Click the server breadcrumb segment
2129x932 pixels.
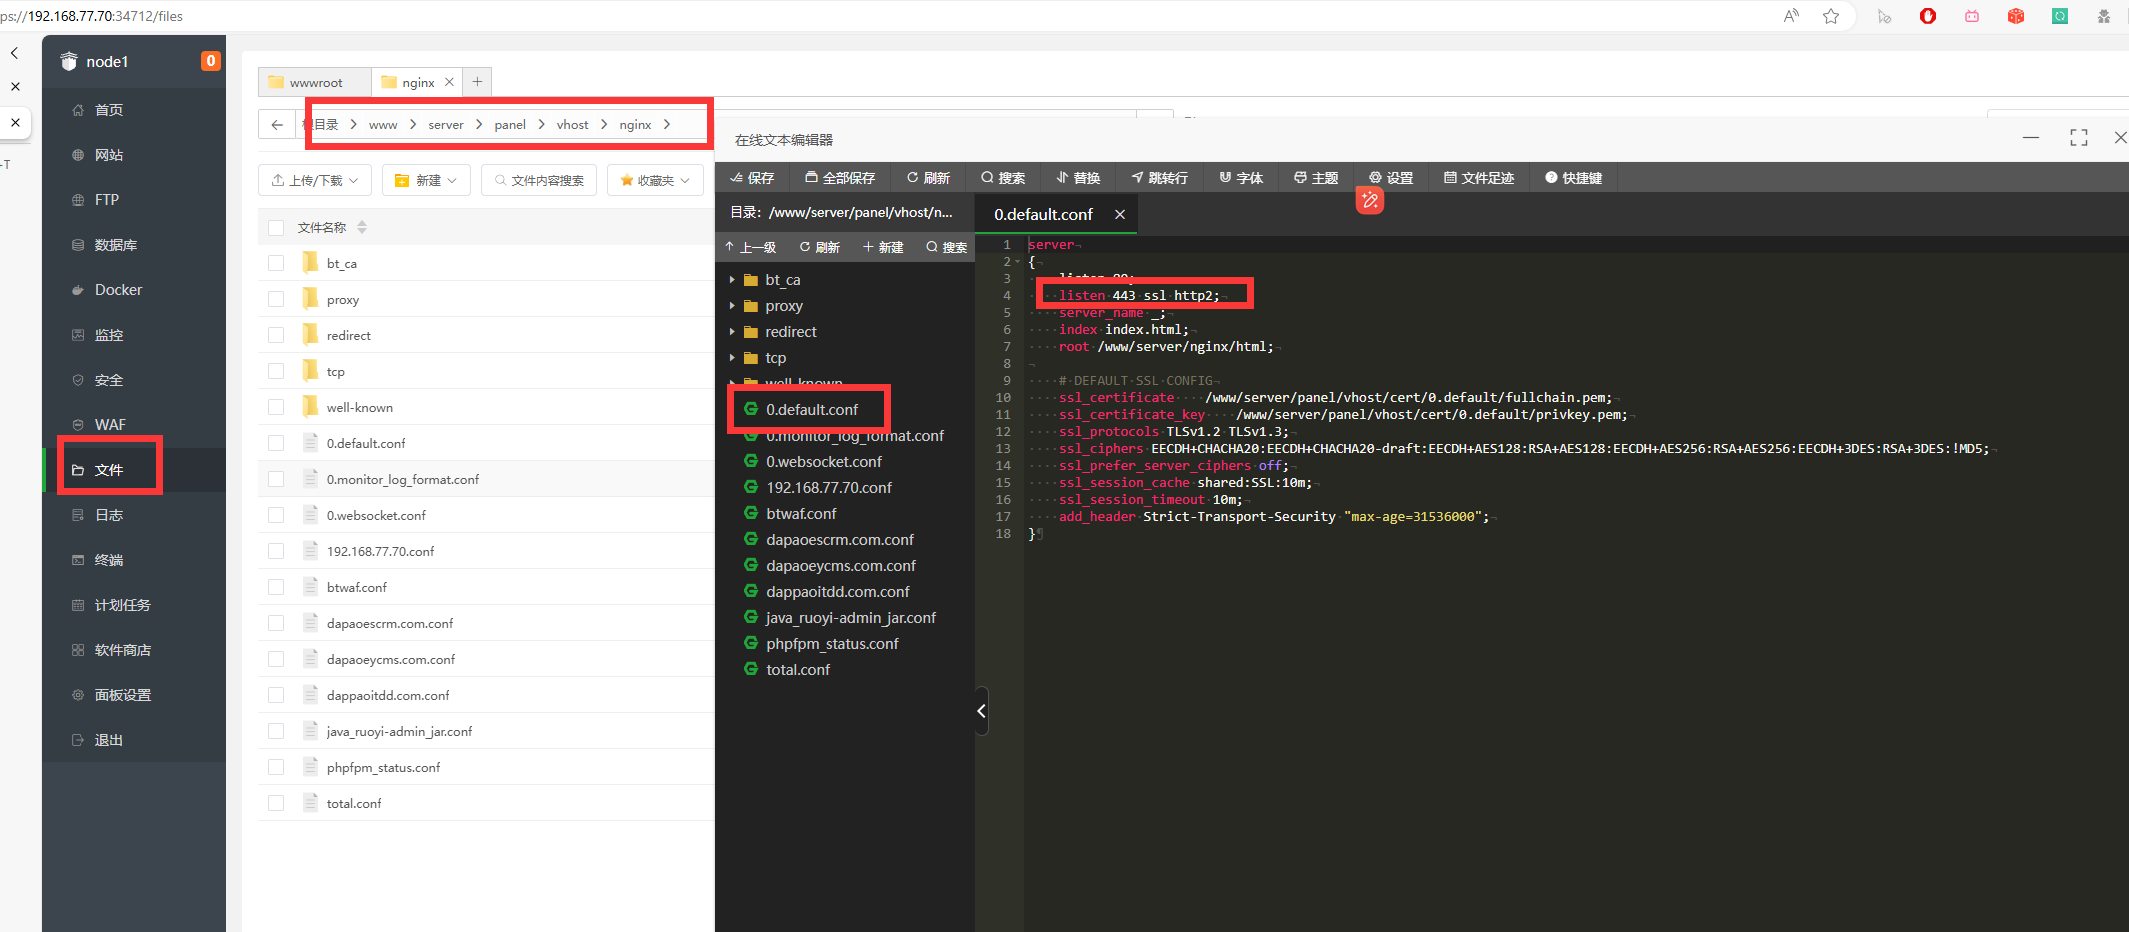click(x=446, y=125)
